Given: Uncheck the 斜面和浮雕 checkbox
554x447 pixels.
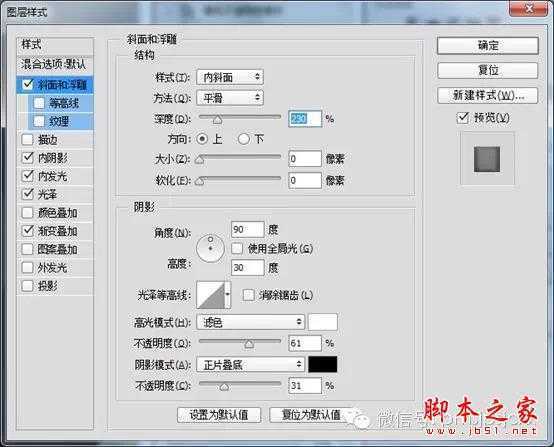Looking at the screenshot, I should point(28,84).
